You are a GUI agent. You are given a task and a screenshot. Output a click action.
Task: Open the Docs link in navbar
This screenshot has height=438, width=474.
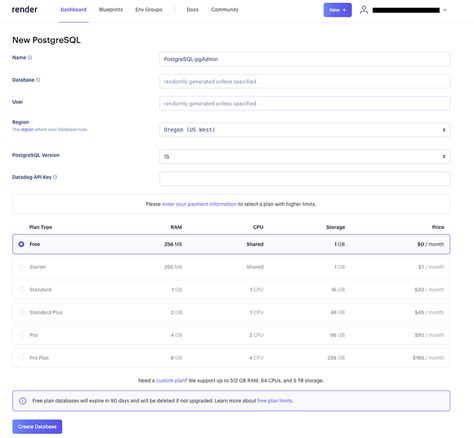[x=192, y=10]
